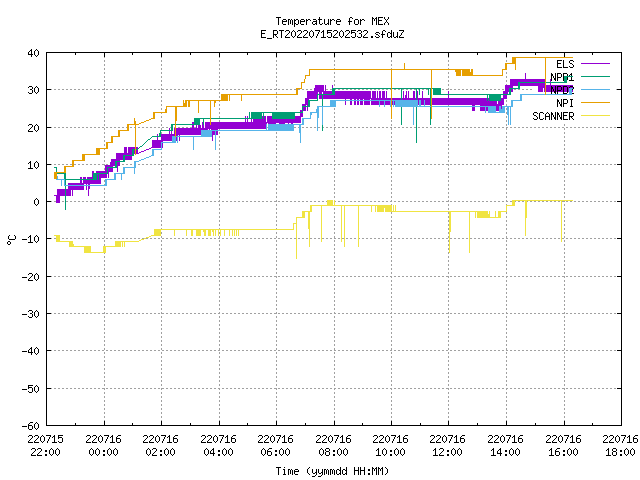The height and width of the screenshot is (480, 640).
Task: Click the y-axis tick label -50
Action: click(31, 389)
